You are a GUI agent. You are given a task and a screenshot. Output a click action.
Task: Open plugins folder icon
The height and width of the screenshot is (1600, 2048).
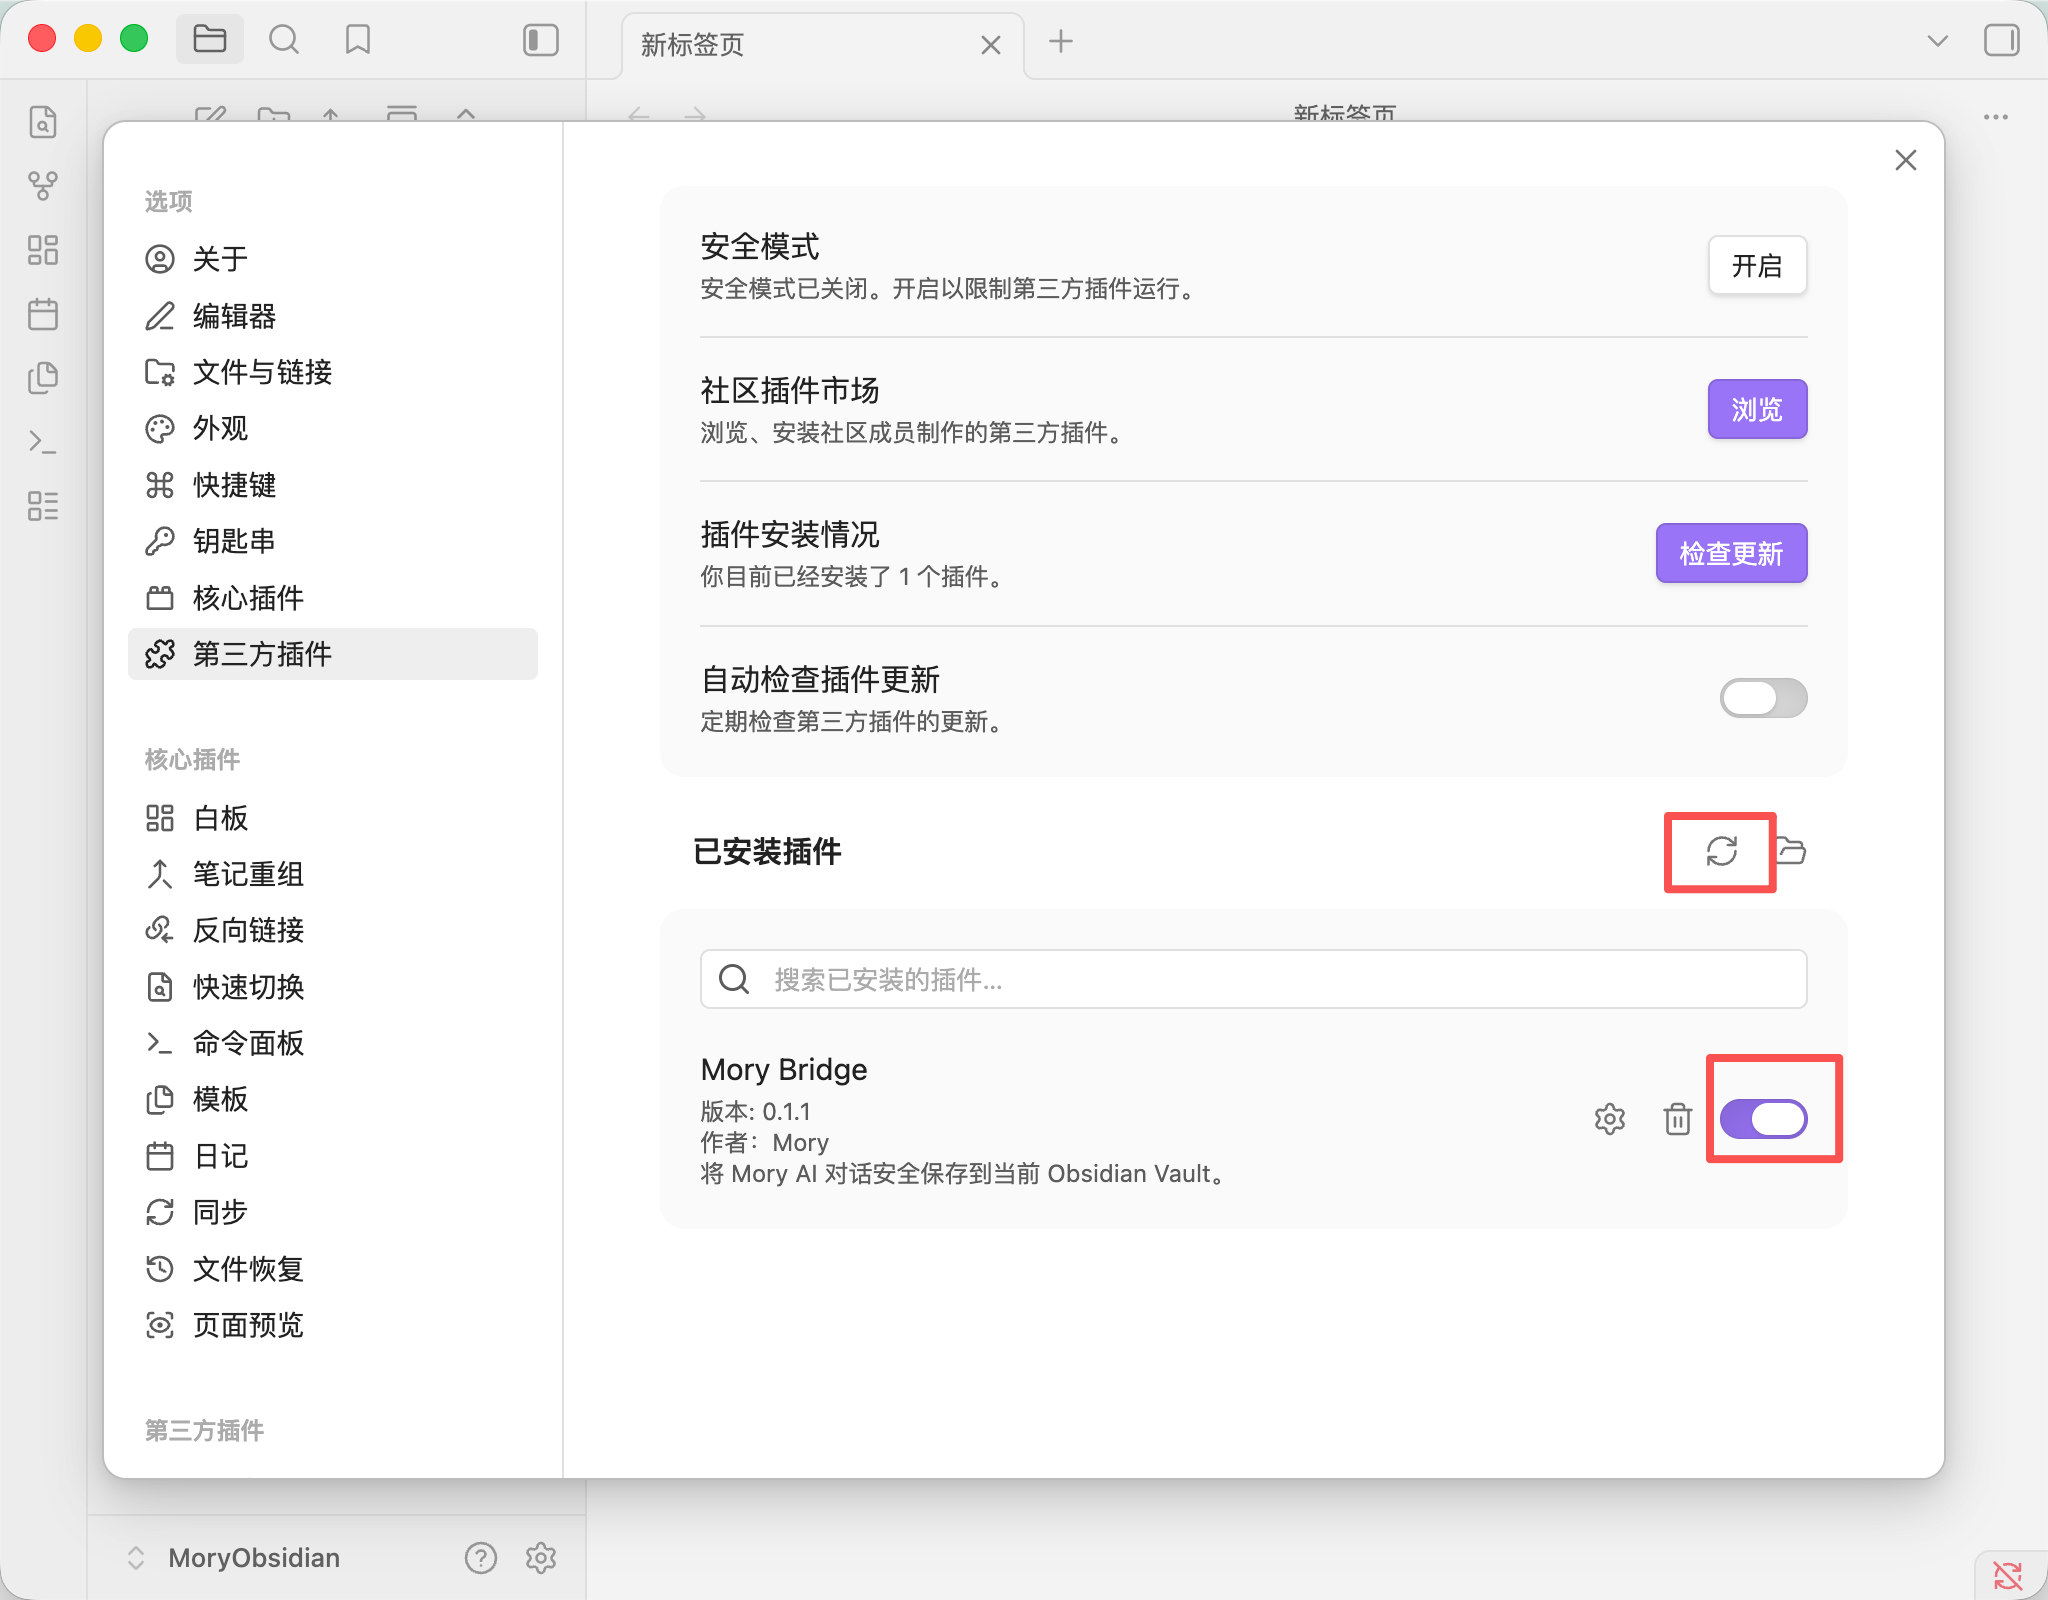pos(1790,852)
